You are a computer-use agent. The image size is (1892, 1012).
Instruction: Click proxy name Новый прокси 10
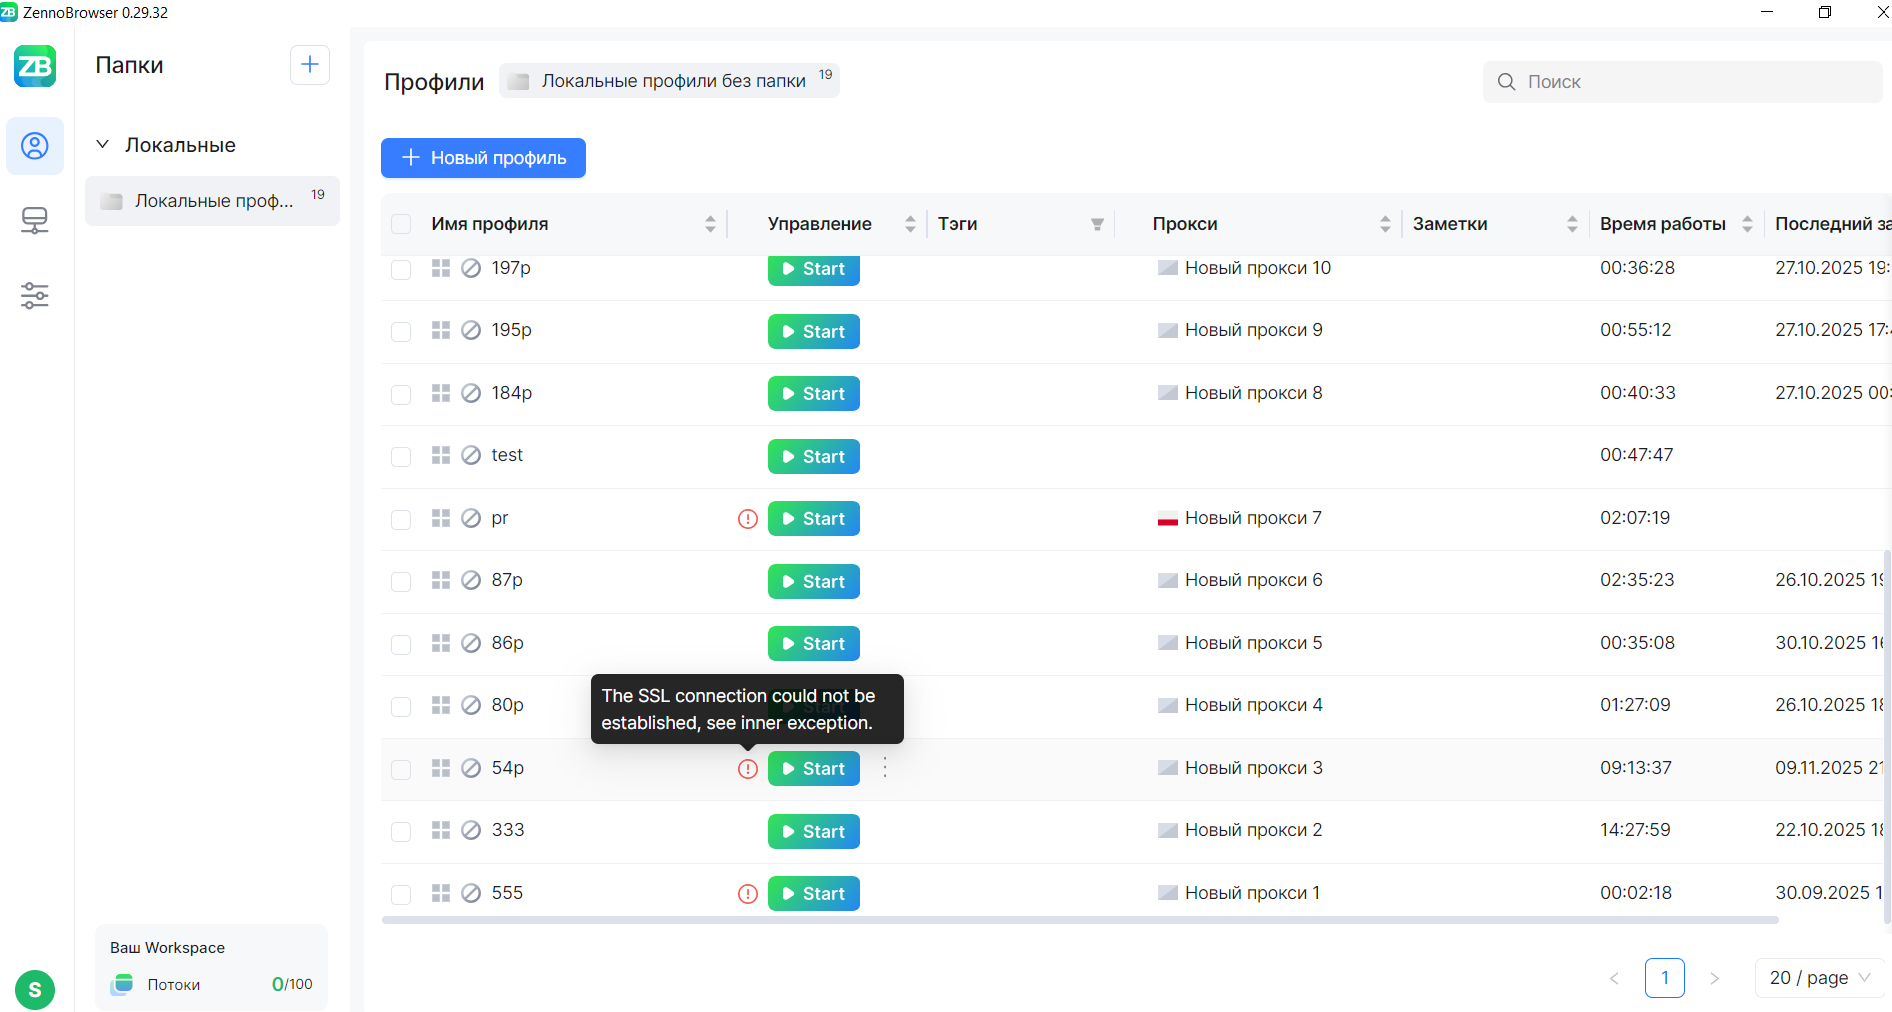coord(1258,268)
